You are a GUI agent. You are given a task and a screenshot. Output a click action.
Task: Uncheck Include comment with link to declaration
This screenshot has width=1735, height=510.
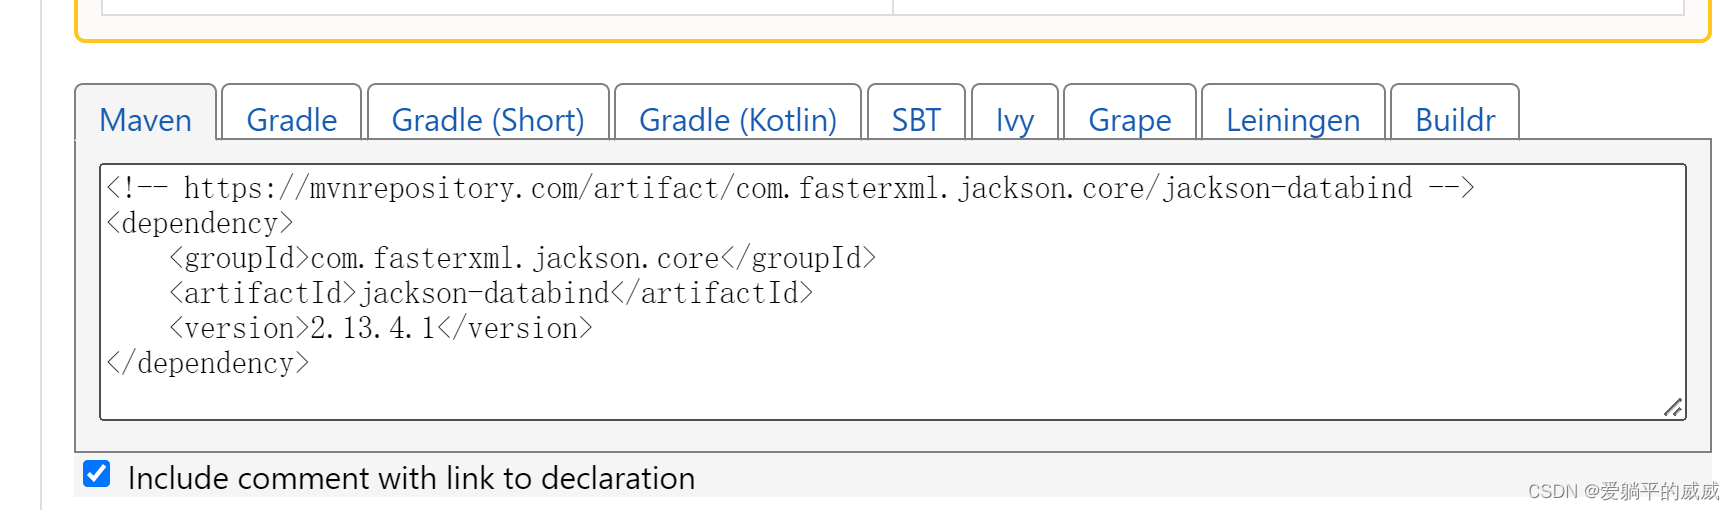pos(97,474)
